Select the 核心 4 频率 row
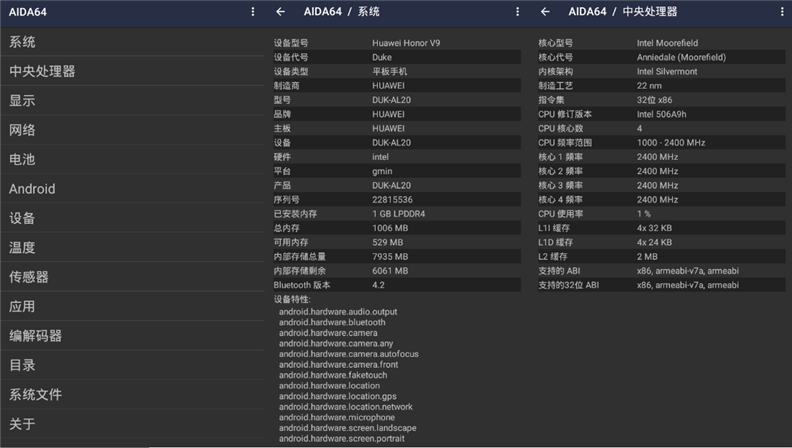 click(662, 200)
